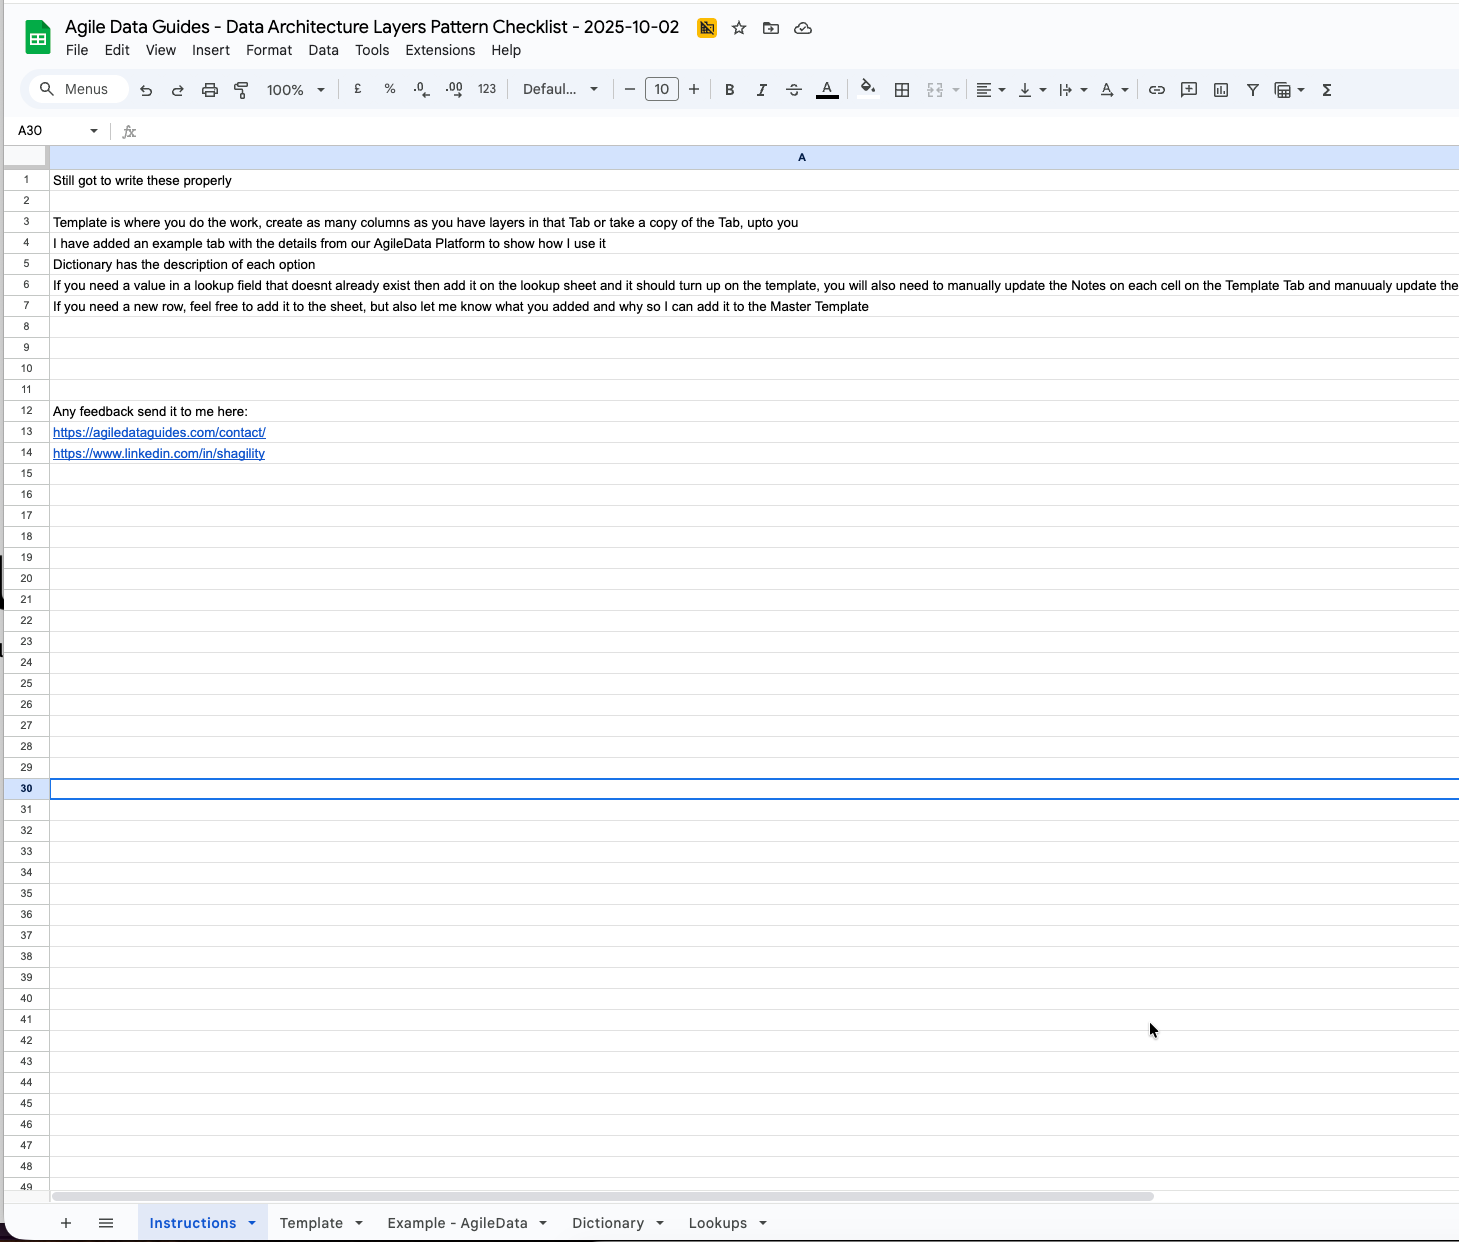This screenshot has height=1242, width=1459.
Task: Open the Edit menu
Action: click(117, 50)
